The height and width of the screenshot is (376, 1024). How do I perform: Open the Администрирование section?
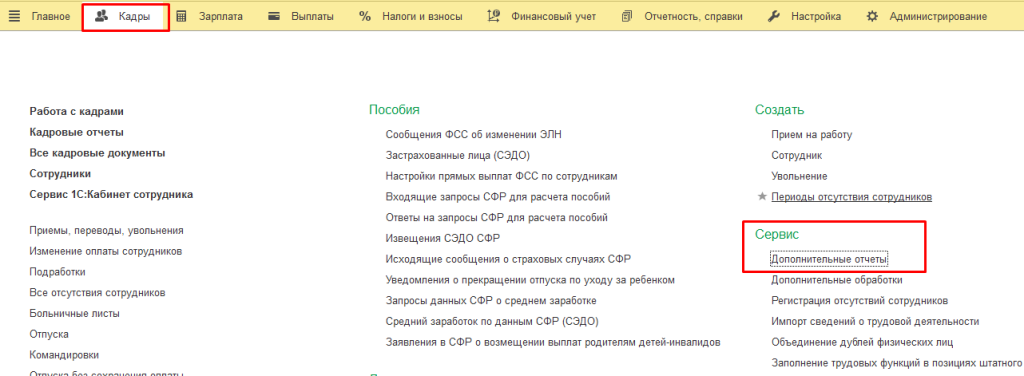938,16
